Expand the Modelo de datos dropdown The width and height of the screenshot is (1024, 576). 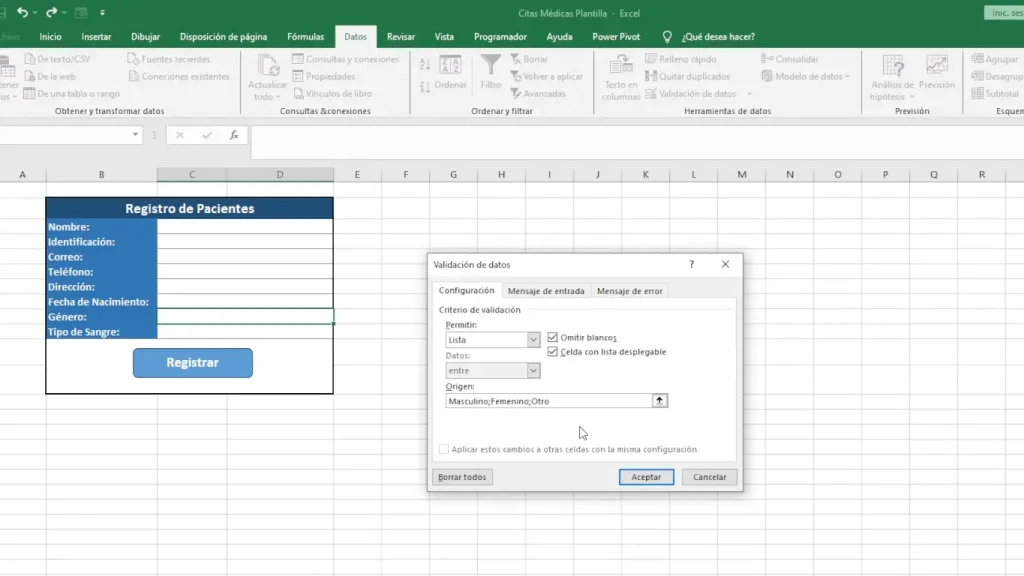pos(848,76)
